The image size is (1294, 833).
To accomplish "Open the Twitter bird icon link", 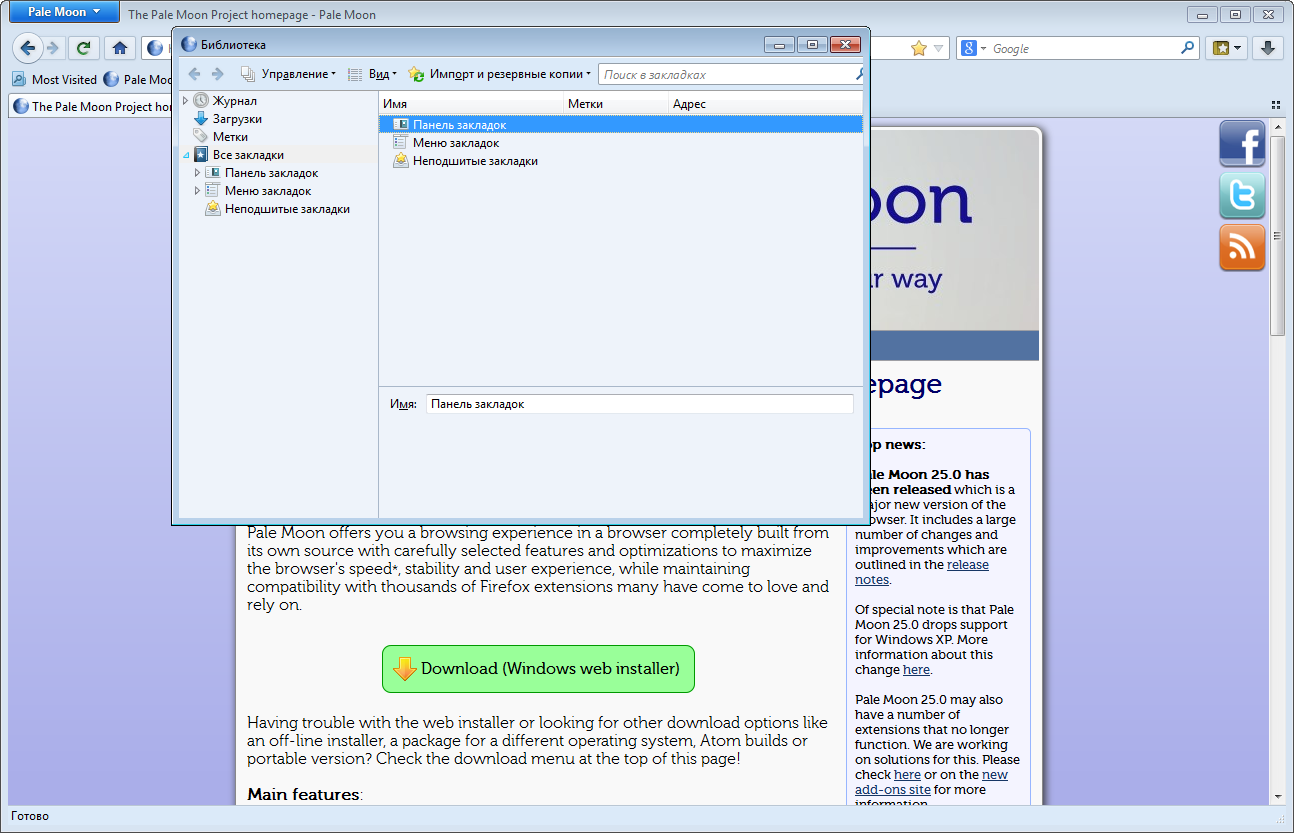I will coord(1242,195).
